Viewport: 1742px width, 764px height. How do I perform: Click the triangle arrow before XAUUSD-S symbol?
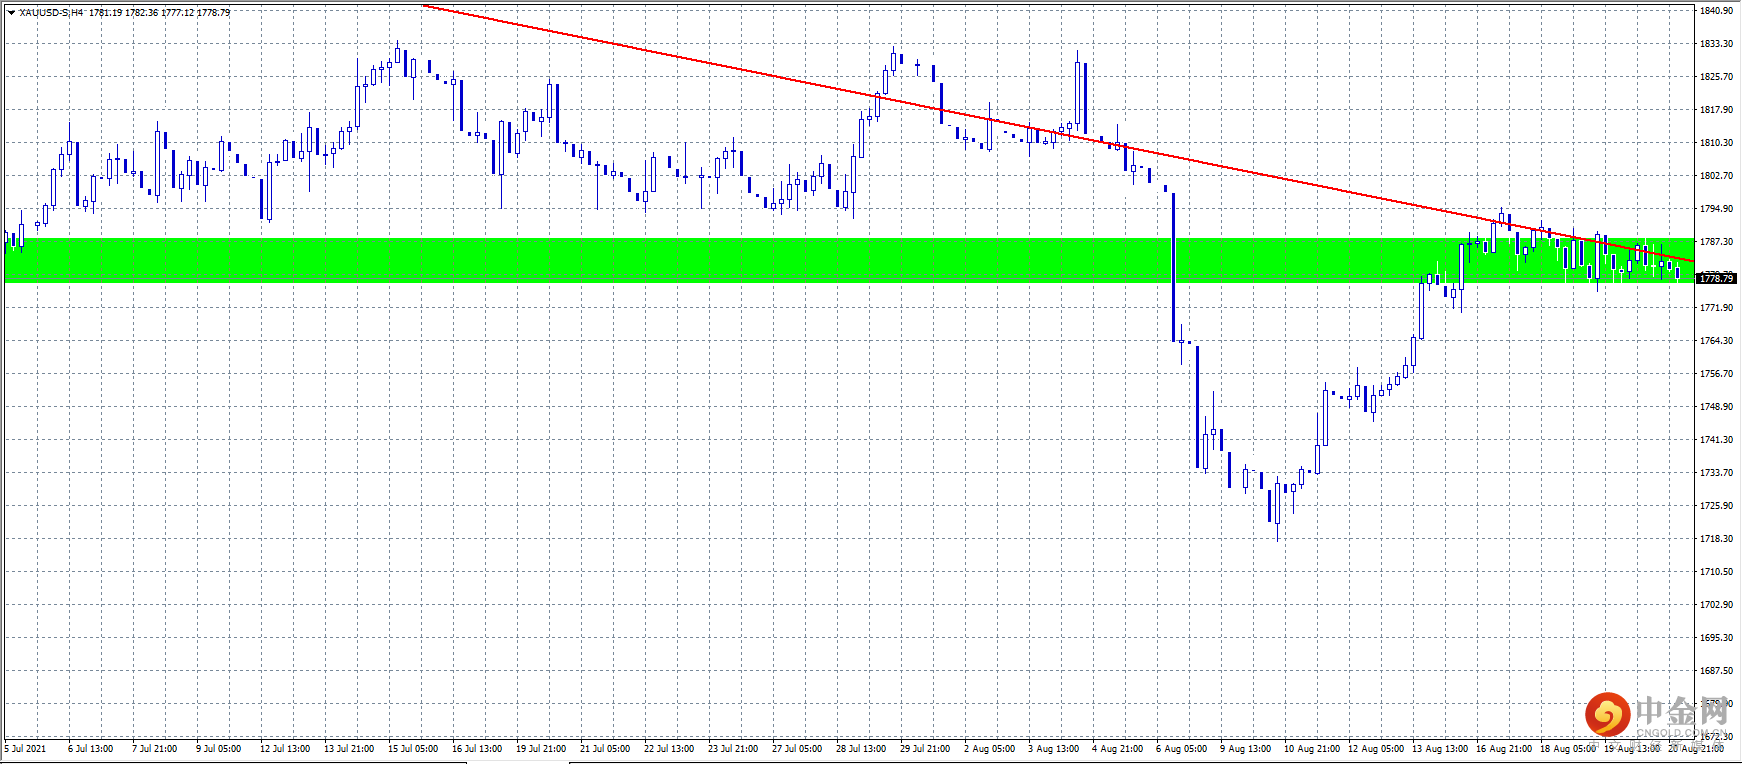[x=11, y=13]
